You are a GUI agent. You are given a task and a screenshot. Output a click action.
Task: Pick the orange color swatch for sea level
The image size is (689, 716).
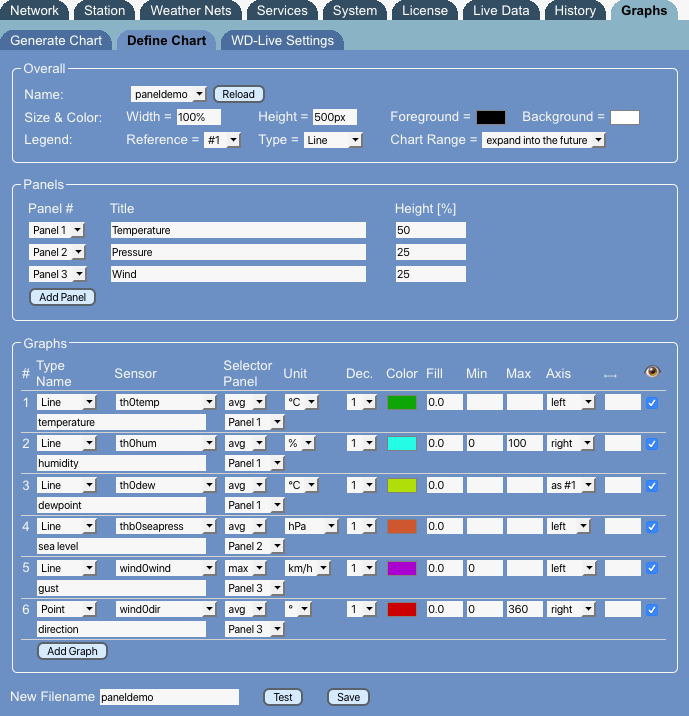402,526
